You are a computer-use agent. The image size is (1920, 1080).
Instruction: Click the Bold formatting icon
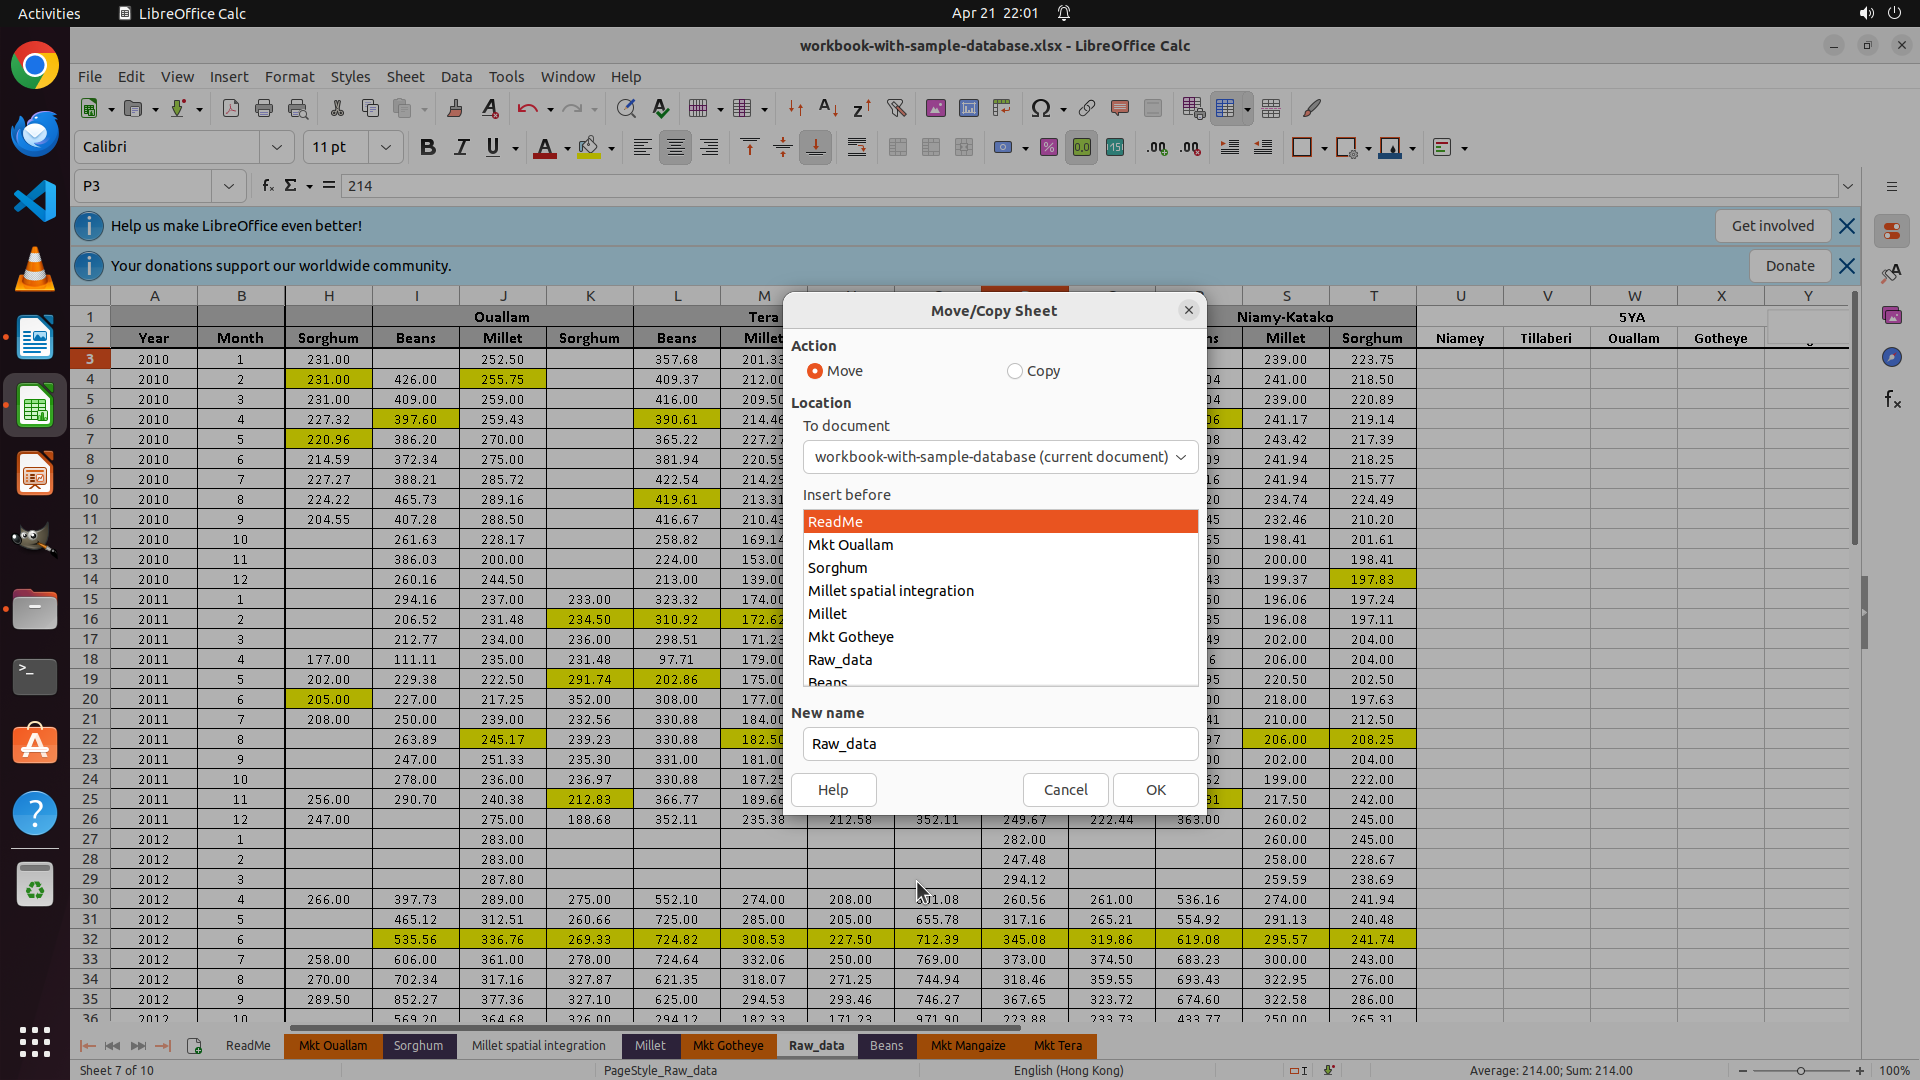tap(428, 148)
